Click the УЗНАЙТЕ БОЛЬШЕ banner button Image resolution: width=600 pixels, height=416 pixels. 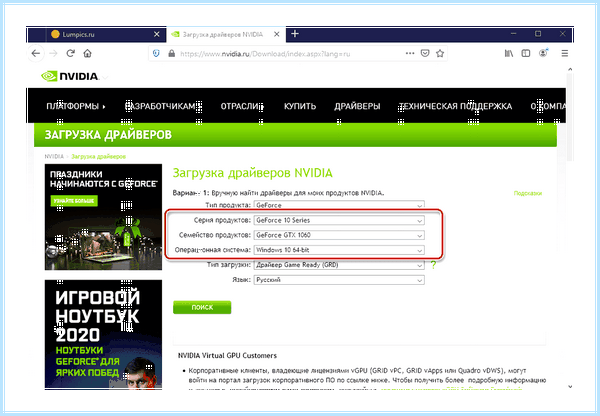74,201
